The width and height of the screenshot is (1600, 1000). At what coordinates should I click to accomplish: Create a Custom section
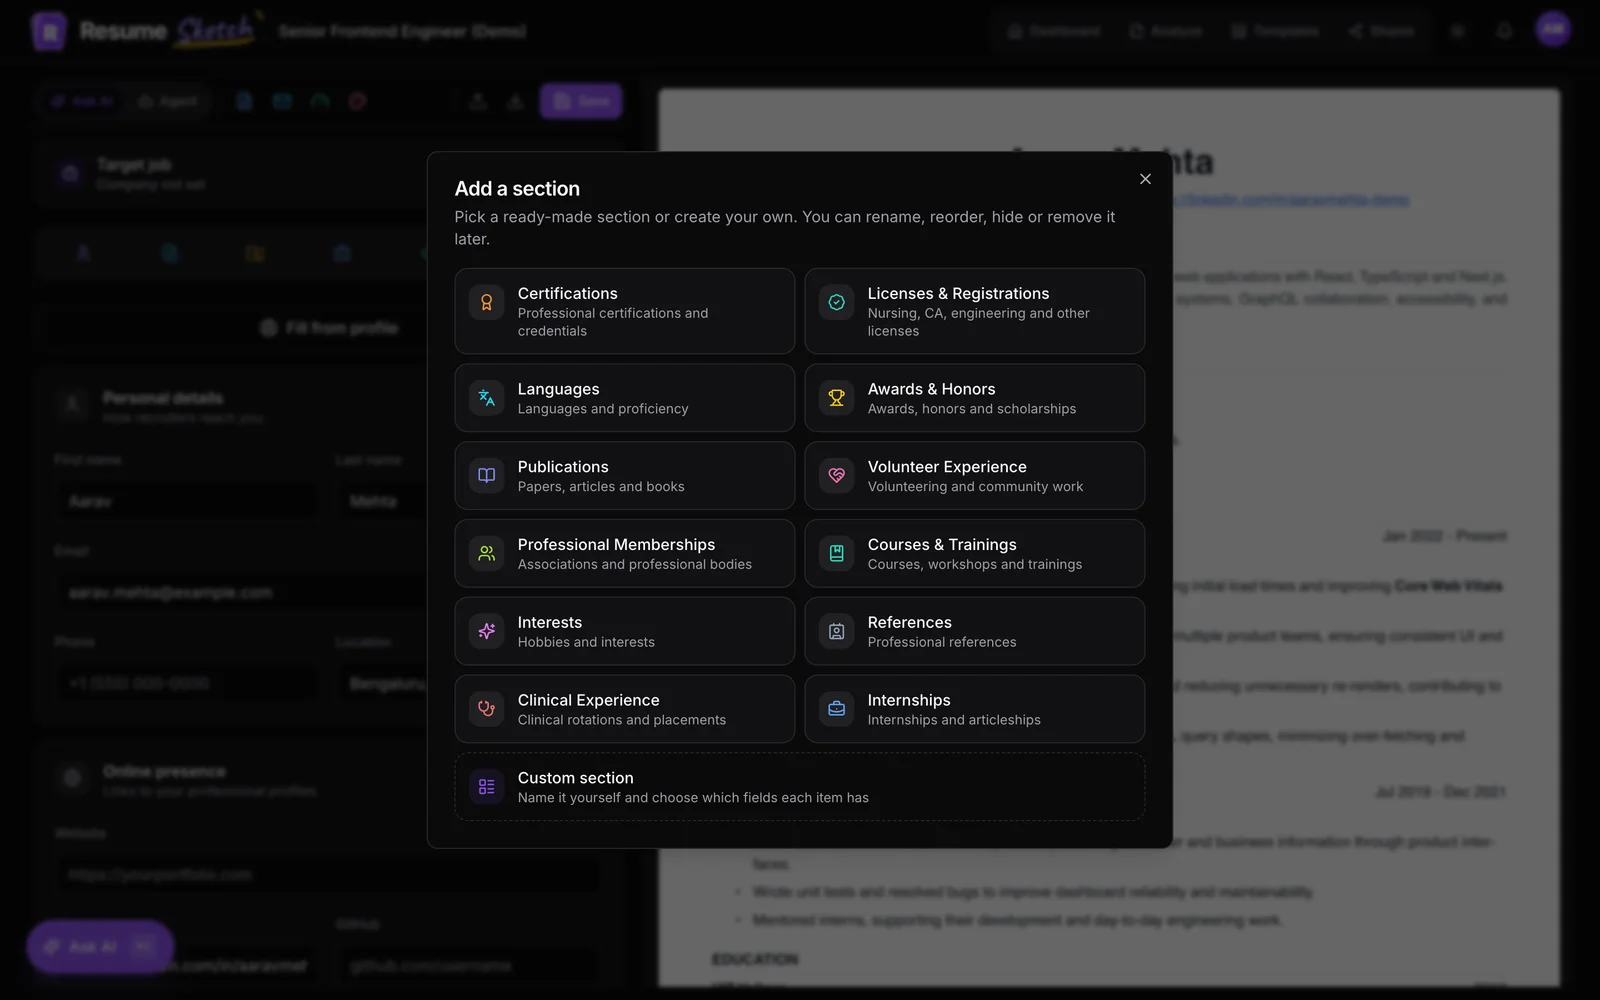tap(800, 787)
